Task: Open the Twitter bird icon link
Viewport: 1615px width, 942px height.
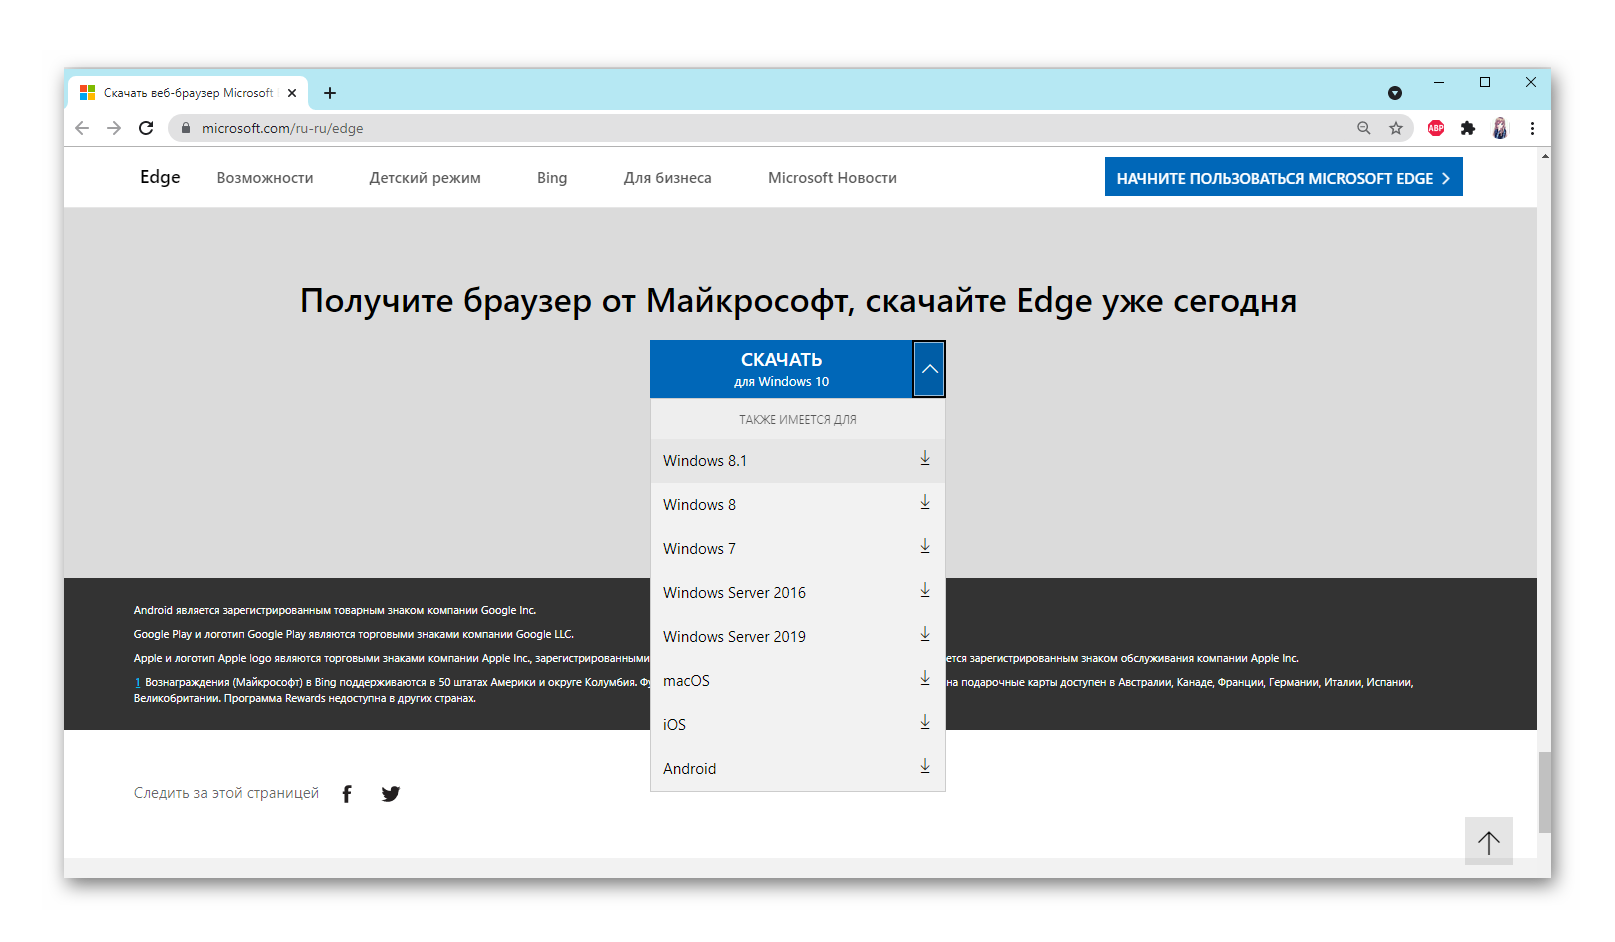Action: click(391, 794)
